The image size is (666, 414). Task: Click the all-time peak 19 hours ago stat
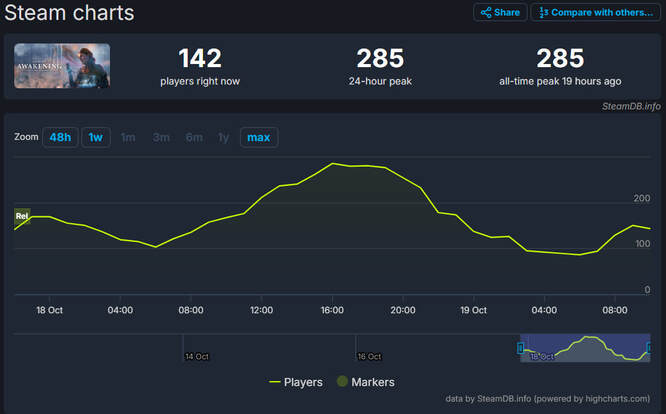click(560, 67)
